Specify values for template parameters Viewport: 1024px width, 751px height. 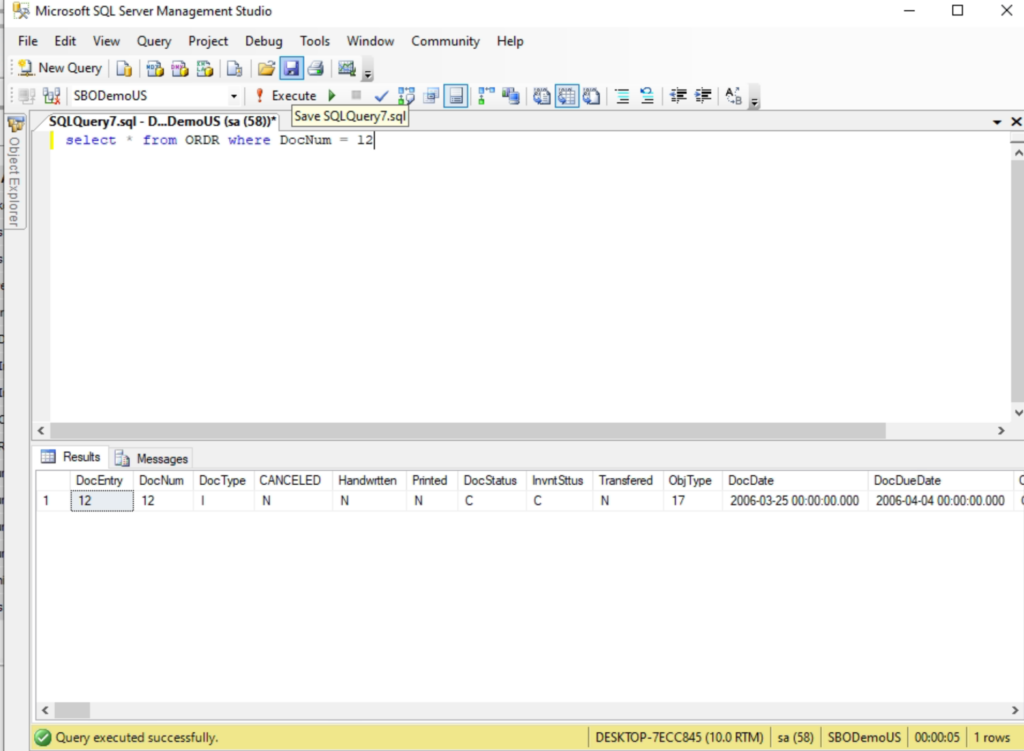click(x=733, y=96)
